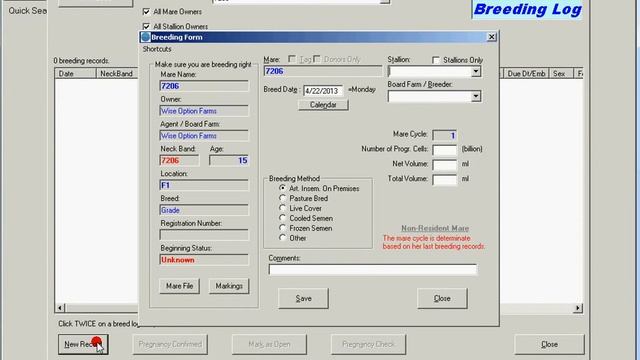
Task: Click the Mare Cycle field
Action: pos(444,135)
